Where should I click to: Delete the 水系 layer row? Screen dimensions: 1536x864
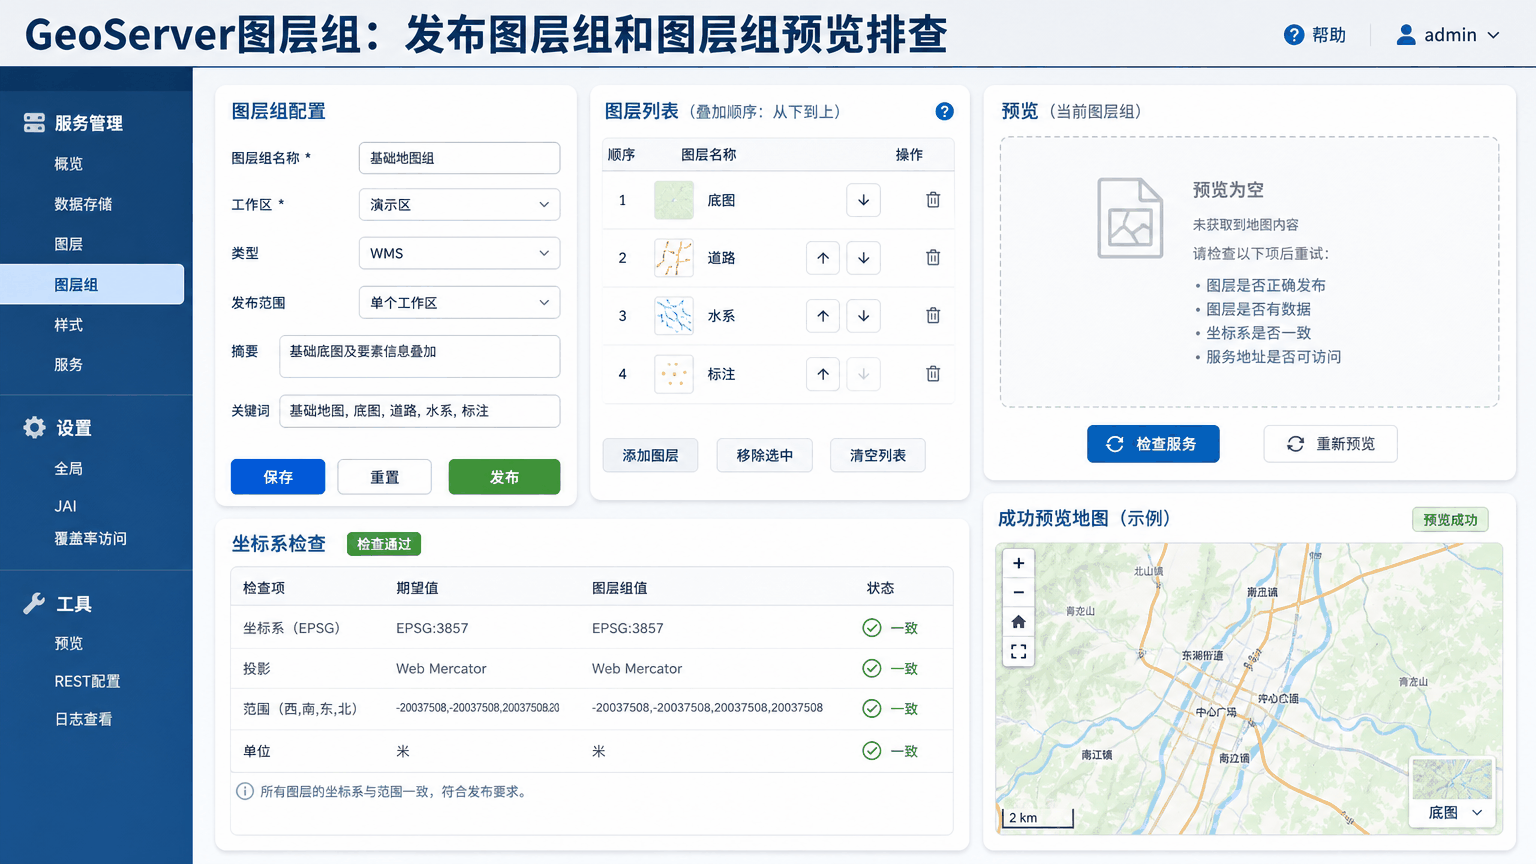(x=933, y=316)
